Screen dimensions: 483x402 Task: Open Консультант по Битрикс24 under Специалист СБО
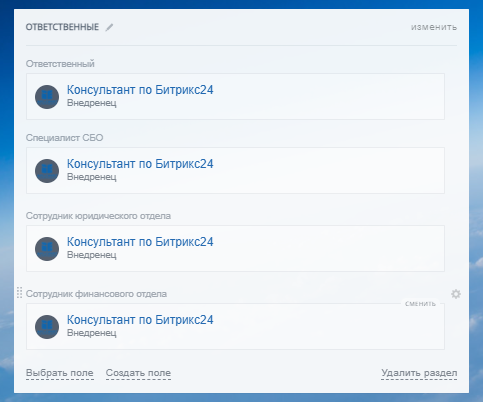(140, 164)
